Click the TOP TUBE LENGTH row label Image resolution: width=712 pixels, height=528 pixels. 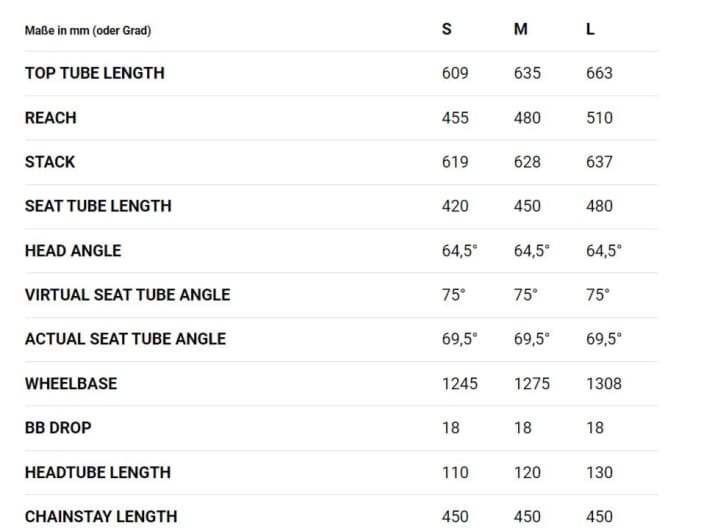point(95,73)
